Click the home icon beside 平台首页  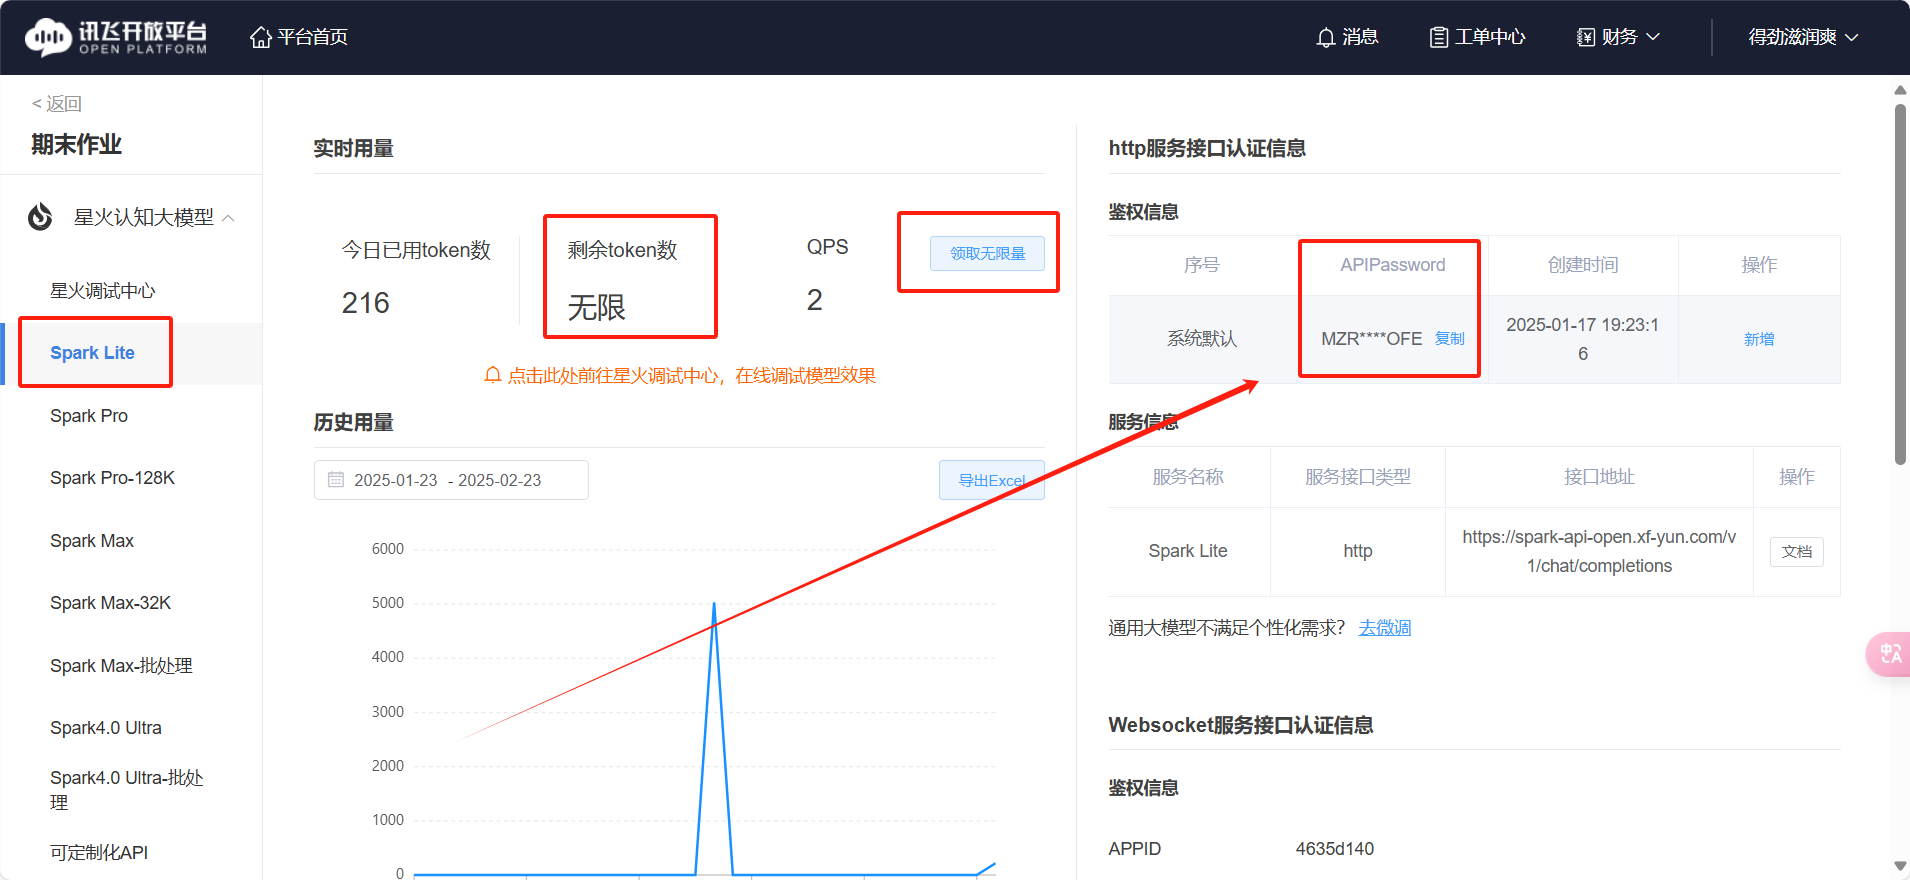coord(261,37)
